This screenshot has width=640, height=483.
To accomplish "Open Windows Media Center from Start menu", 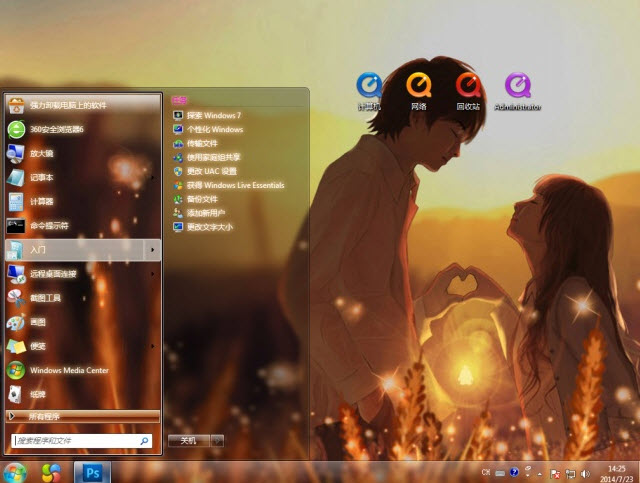I will click(x=68, y=370).
